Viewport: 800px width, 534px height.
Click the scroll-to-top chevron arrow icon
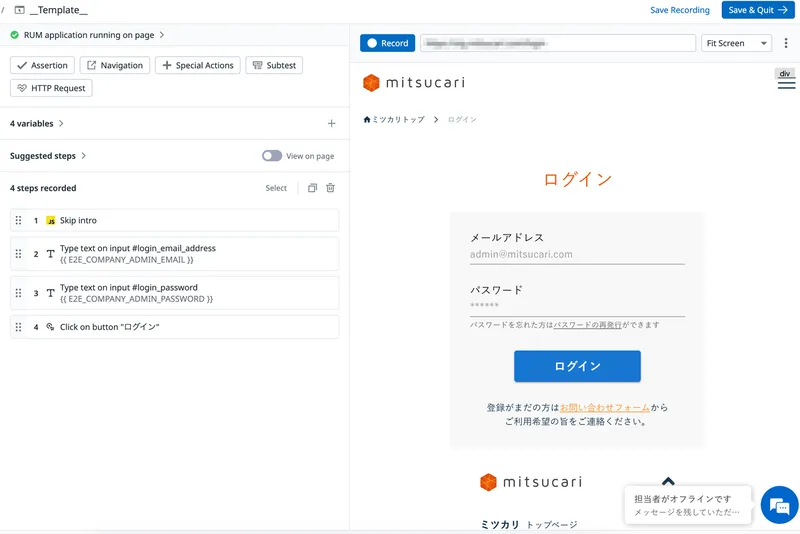coord(668,482)
